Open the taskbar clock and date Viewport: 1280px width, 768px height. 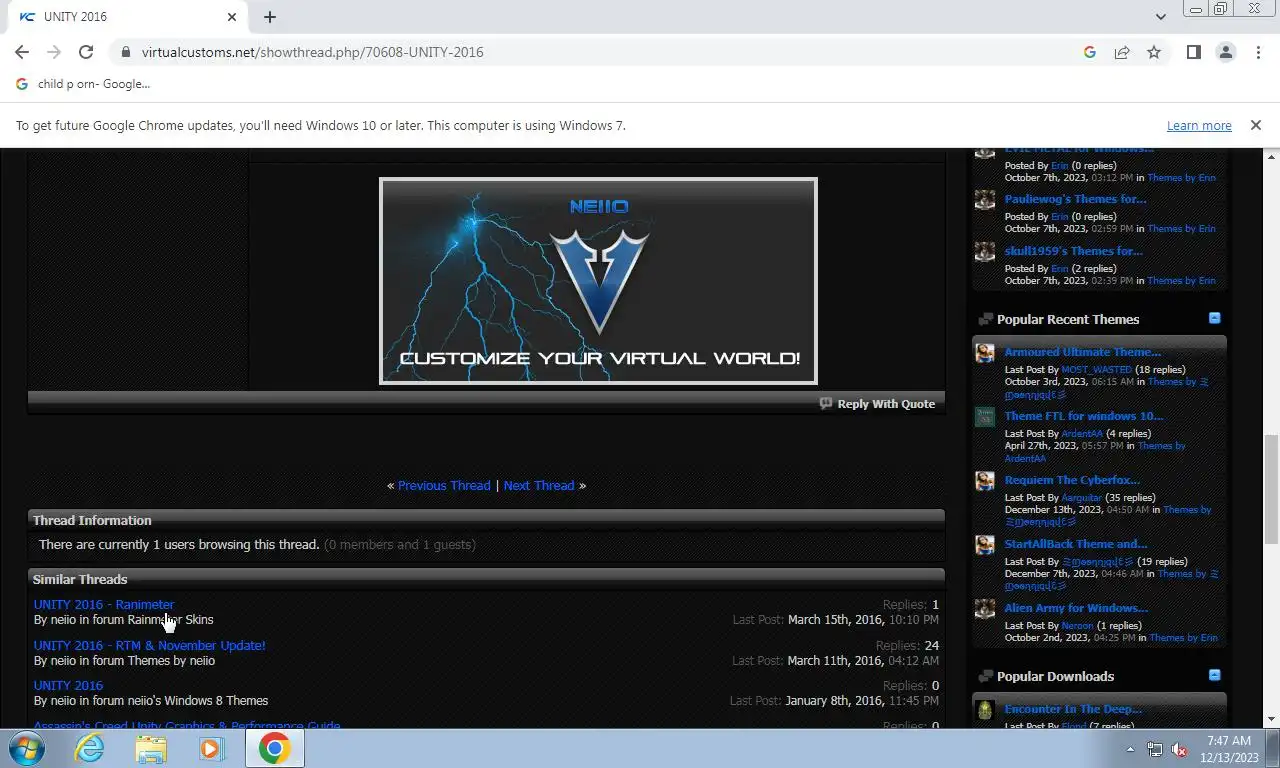(x=1228, y=749)
